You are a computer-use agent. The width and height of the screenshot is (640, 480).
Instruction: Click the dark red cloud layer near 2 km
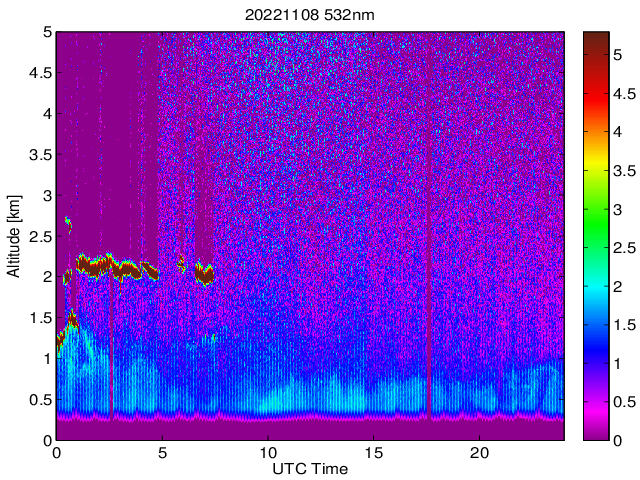click(x=98, y=267)
